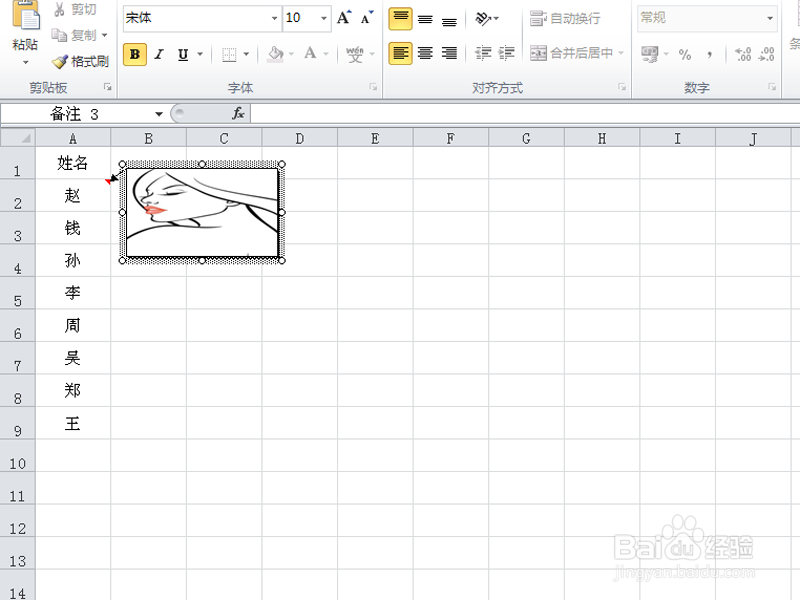Toggle Wrap Text (自动换行)

[565, 19]
